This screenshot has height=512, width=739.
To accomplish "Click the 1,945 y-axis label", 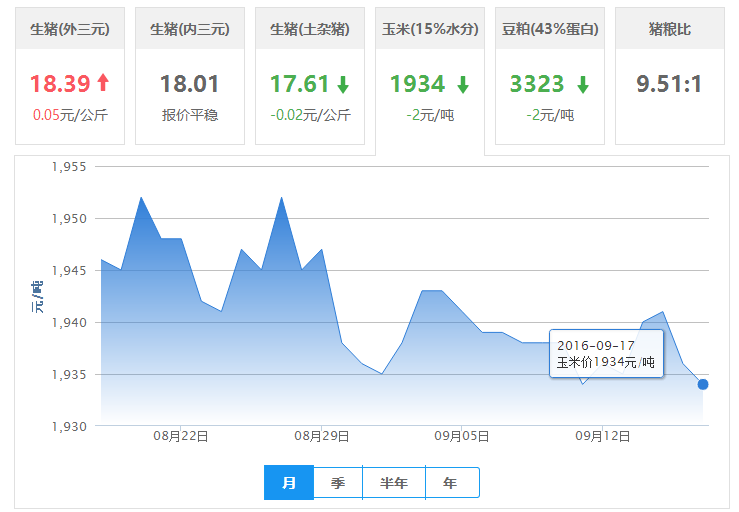I will point(69,271).
